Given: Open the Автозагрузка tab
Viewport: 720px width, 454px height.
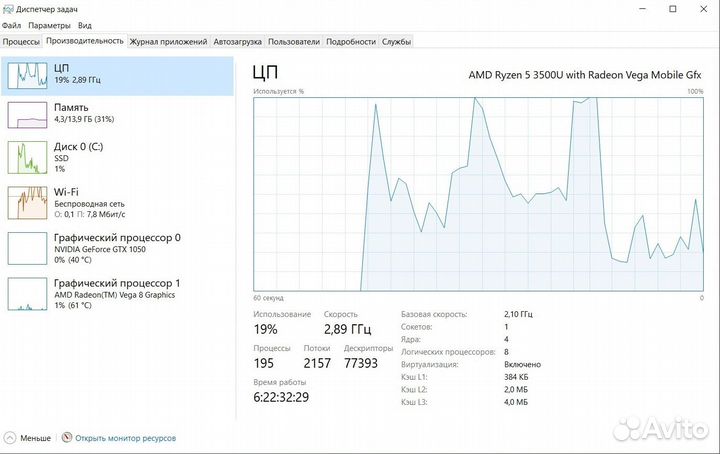Looking at the screenshot, I should 238,42.
